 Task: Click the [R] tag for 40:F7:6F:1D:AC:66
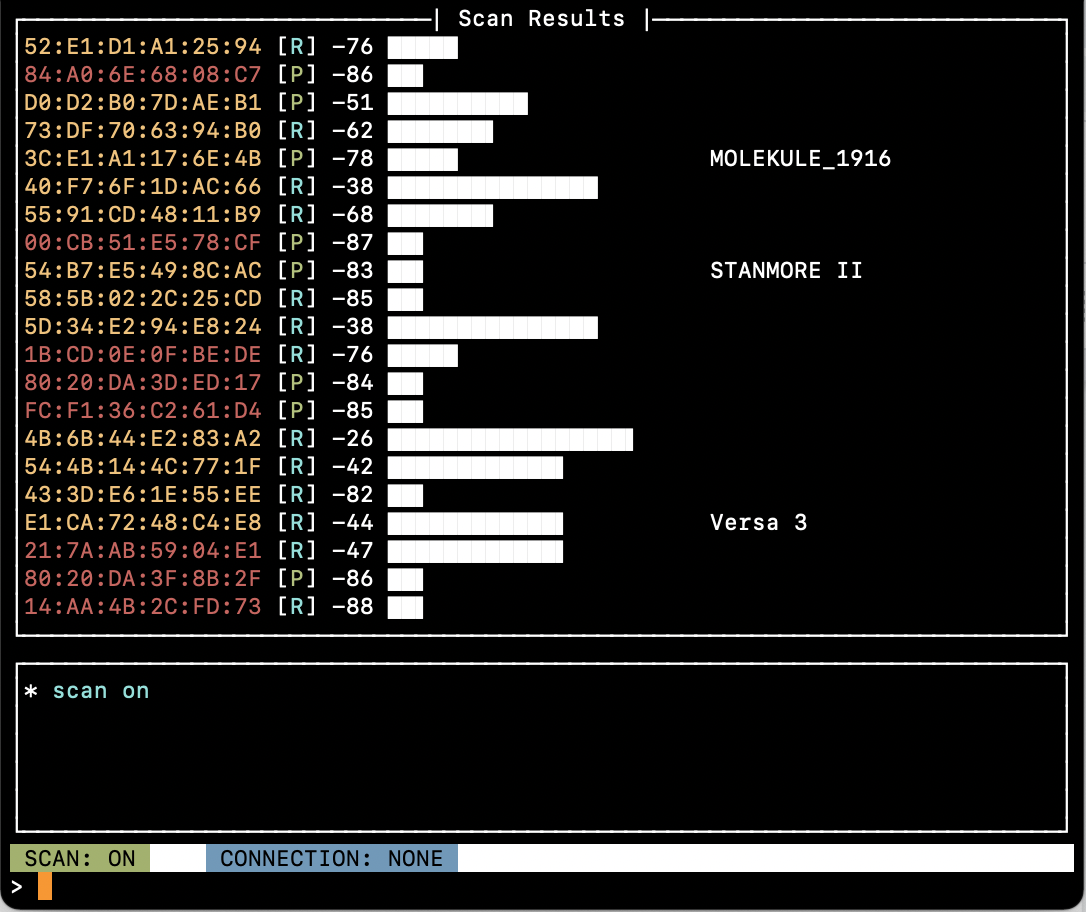pyautogui.click(x=296, y=186)
